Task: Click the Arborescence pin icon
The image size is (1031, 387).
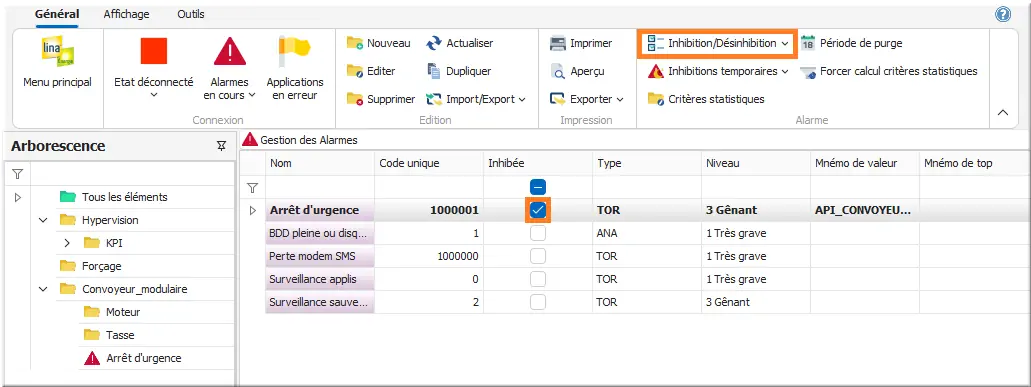Action: pos(222,146)
